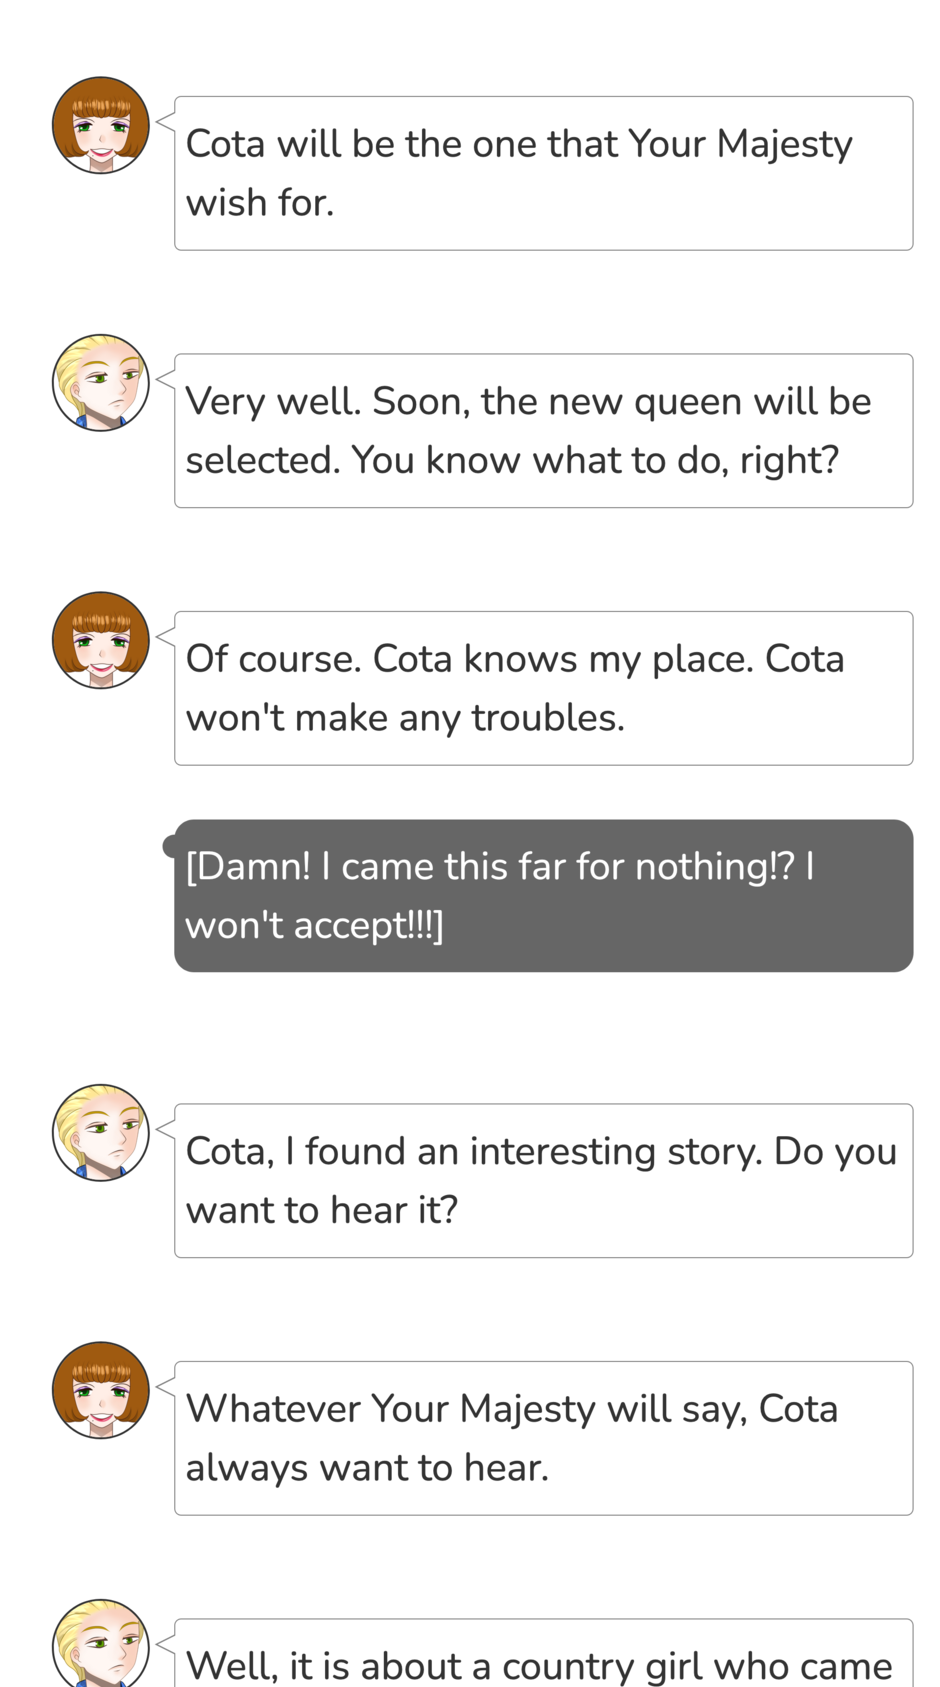Click the tail pointer of "Of course" bubble
The width and height of the screenshot is (940, 1687).
point(166,638)
